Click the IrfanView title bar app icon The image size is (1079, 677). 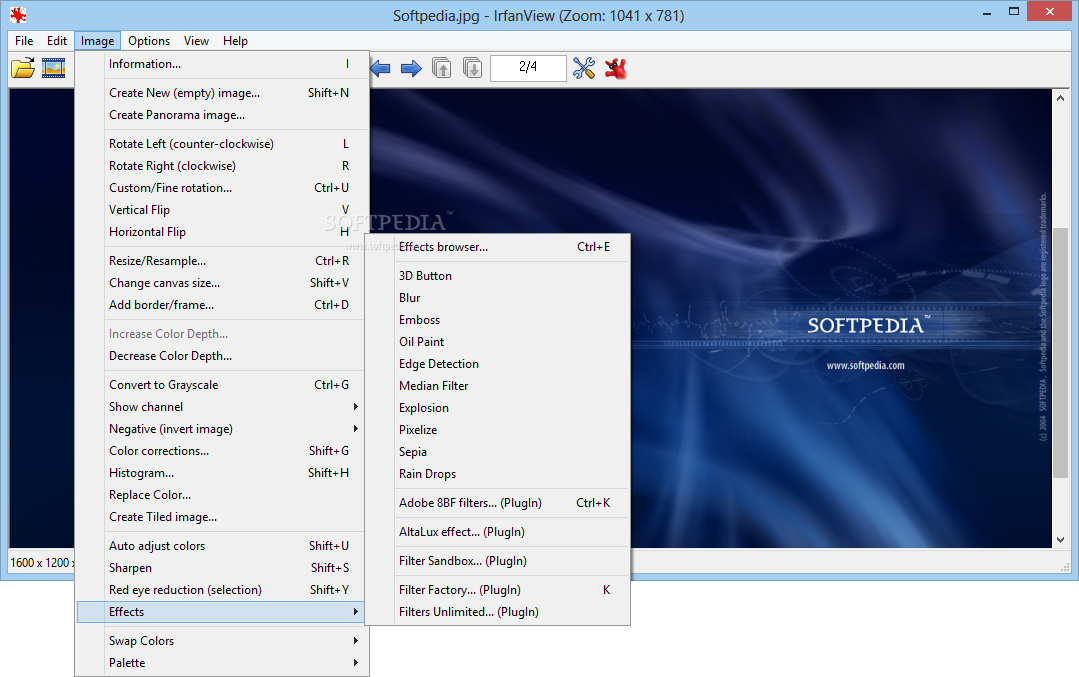pyautogui.click(x=18, y=14)
